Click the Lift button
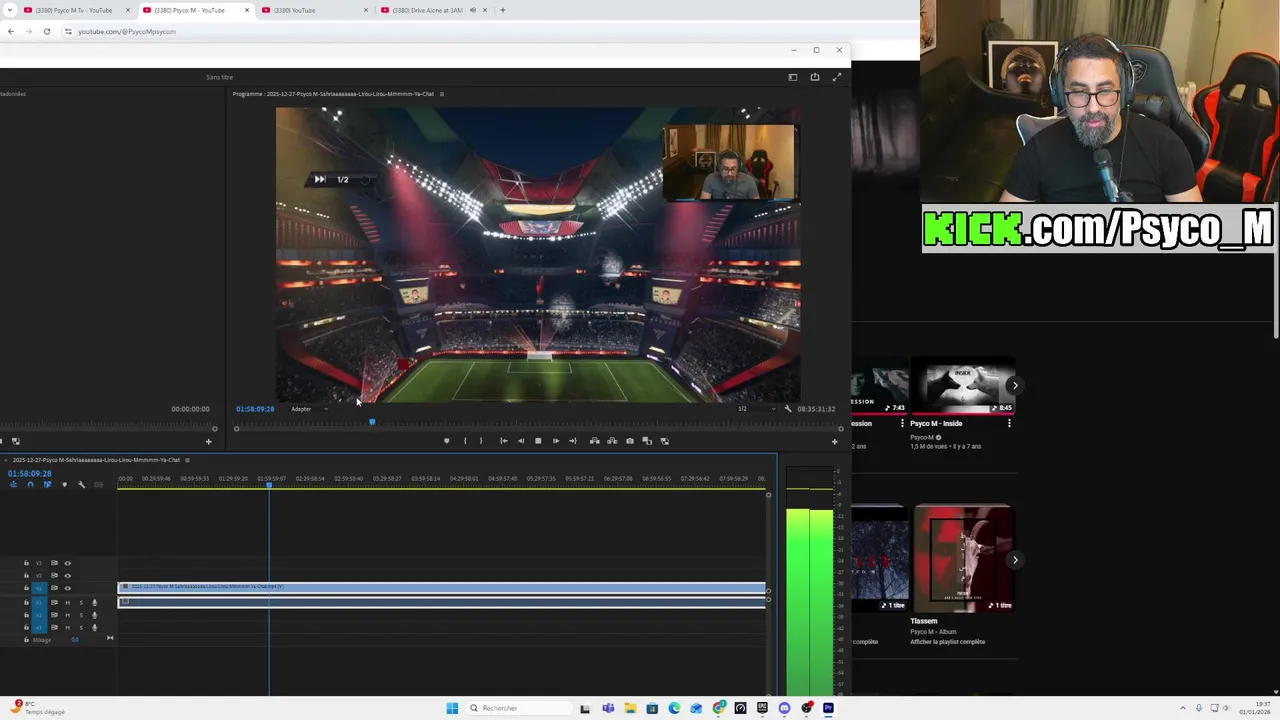Image resolution: width=1280 pixels, height=720 pixels. [594, 441]
